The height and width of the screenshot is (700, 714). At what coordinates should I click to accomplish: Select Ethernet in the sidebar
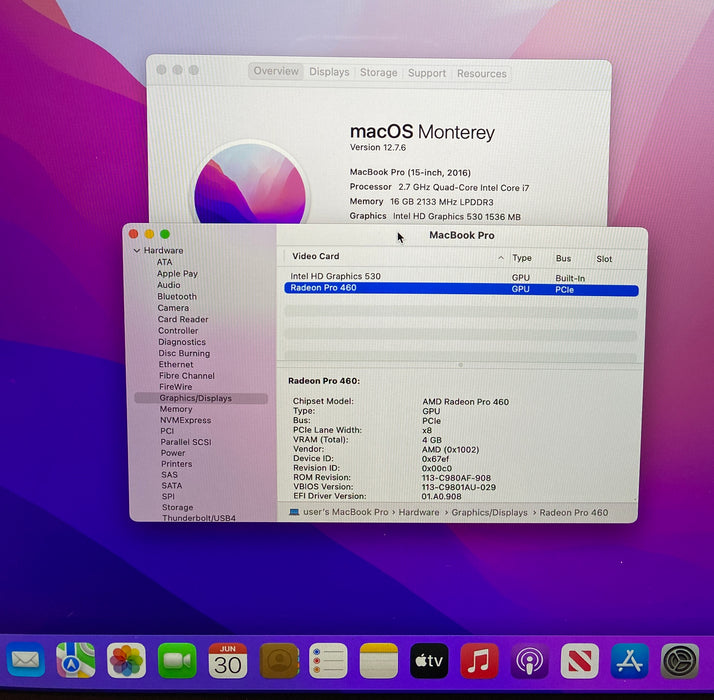tap(176, 364)
